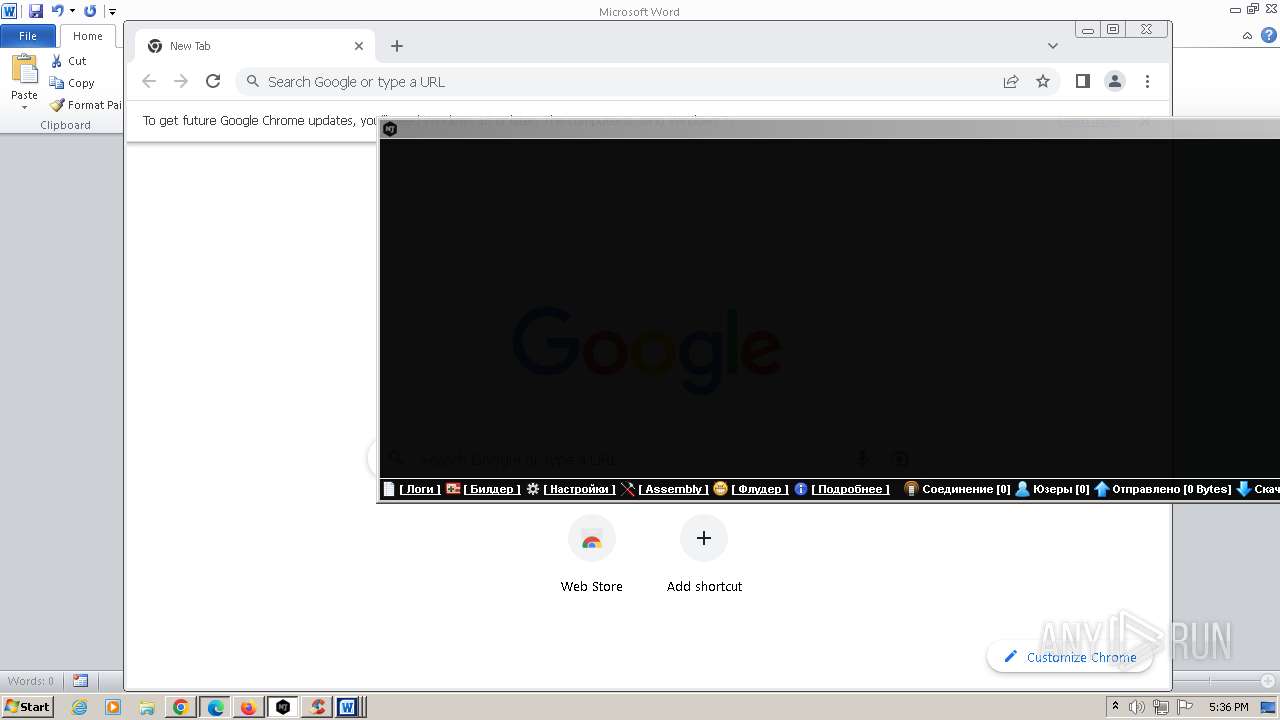Open Undo history dropdown in Word
The width and height of the screenshot is (1280, 720).
(x=72, y=11)
